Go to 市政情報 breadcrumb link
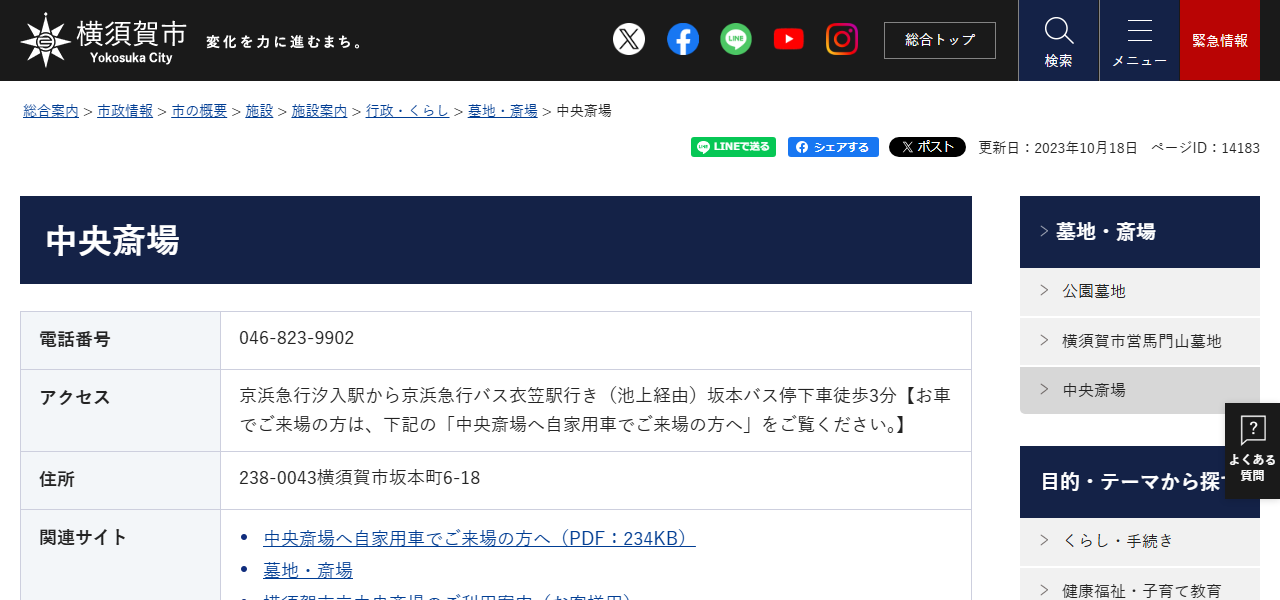This screenshot has width=1280, height=600. pos(125,111)
